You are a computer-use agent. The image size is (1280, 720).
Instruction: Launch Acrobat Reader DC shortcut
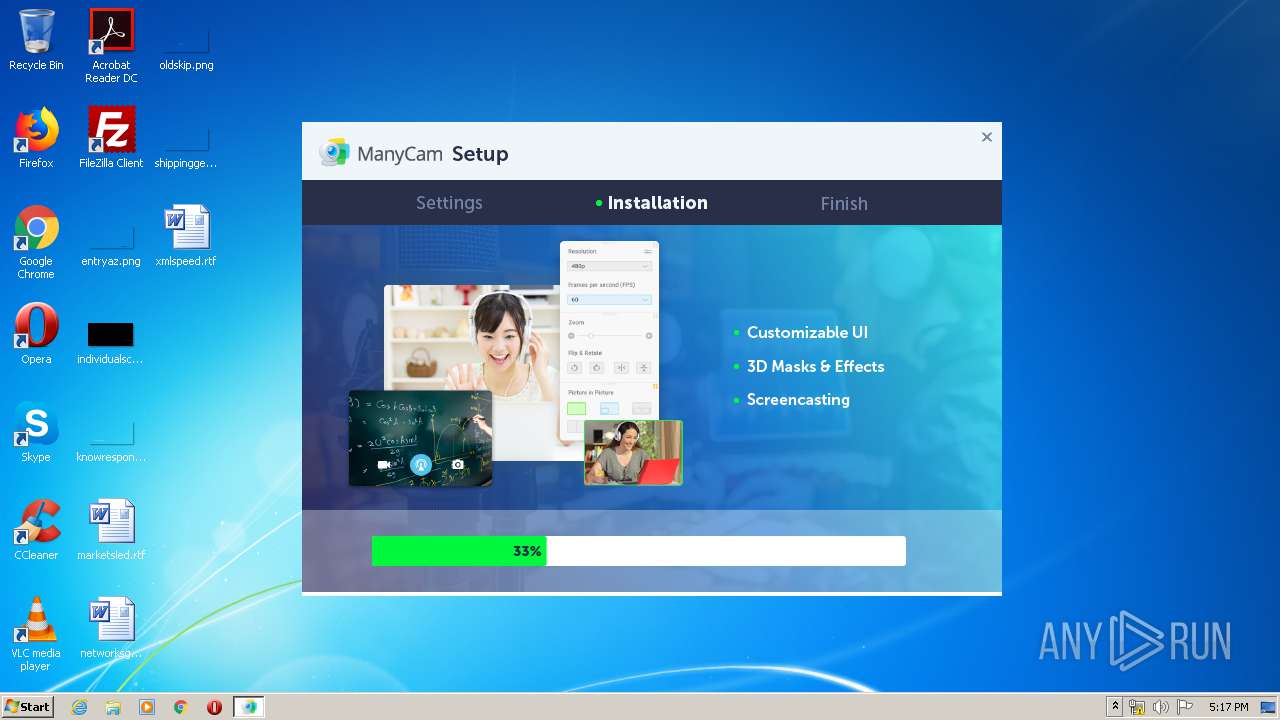click(111, 45)
